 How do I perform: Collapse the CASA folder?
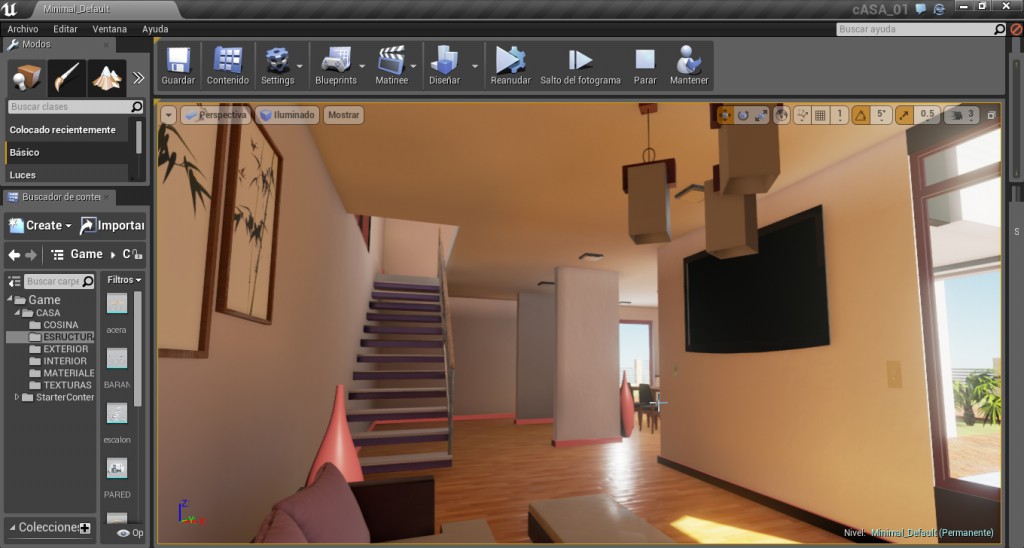click(x=17, y=313)
